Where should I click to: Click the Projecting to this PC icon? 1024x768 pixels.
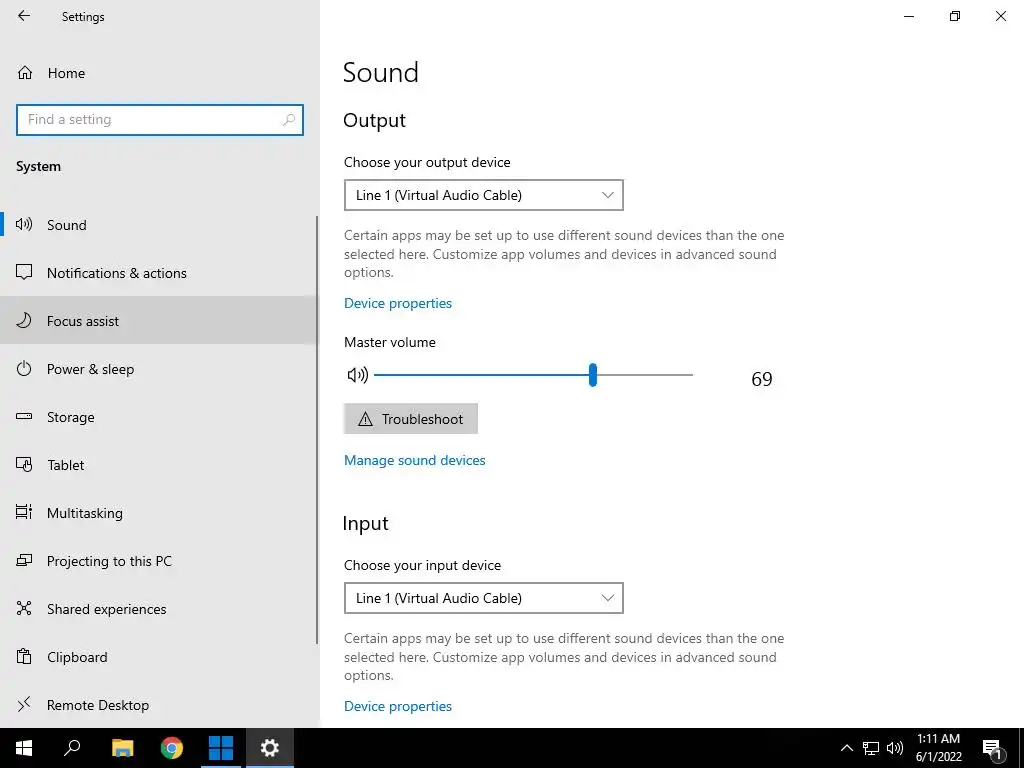coord(24,560)
